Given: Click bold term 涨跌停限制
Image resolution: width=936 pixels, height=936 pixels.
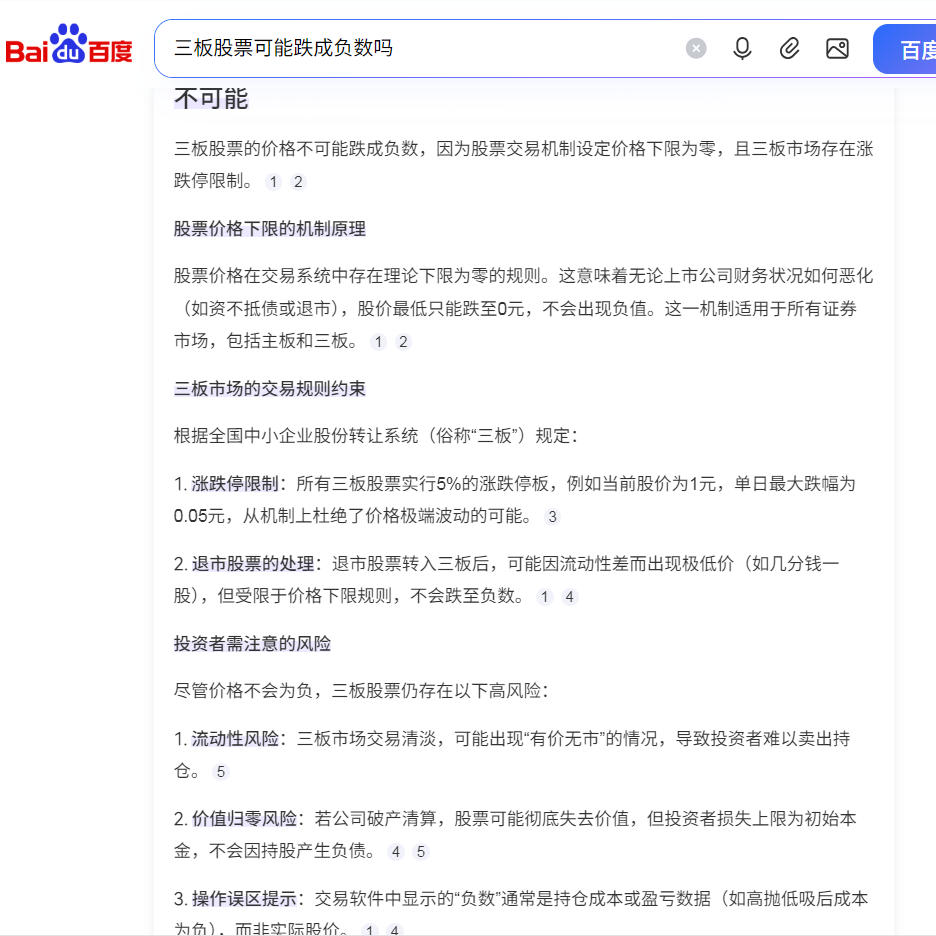Looking at the screenshot, I should [x=235, y=484].
